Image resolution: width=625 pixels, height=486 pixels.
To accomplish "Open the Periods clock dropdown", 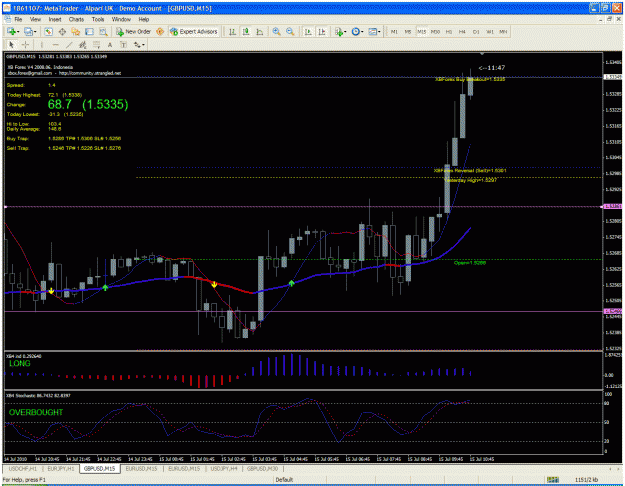I will click(357, 31).
